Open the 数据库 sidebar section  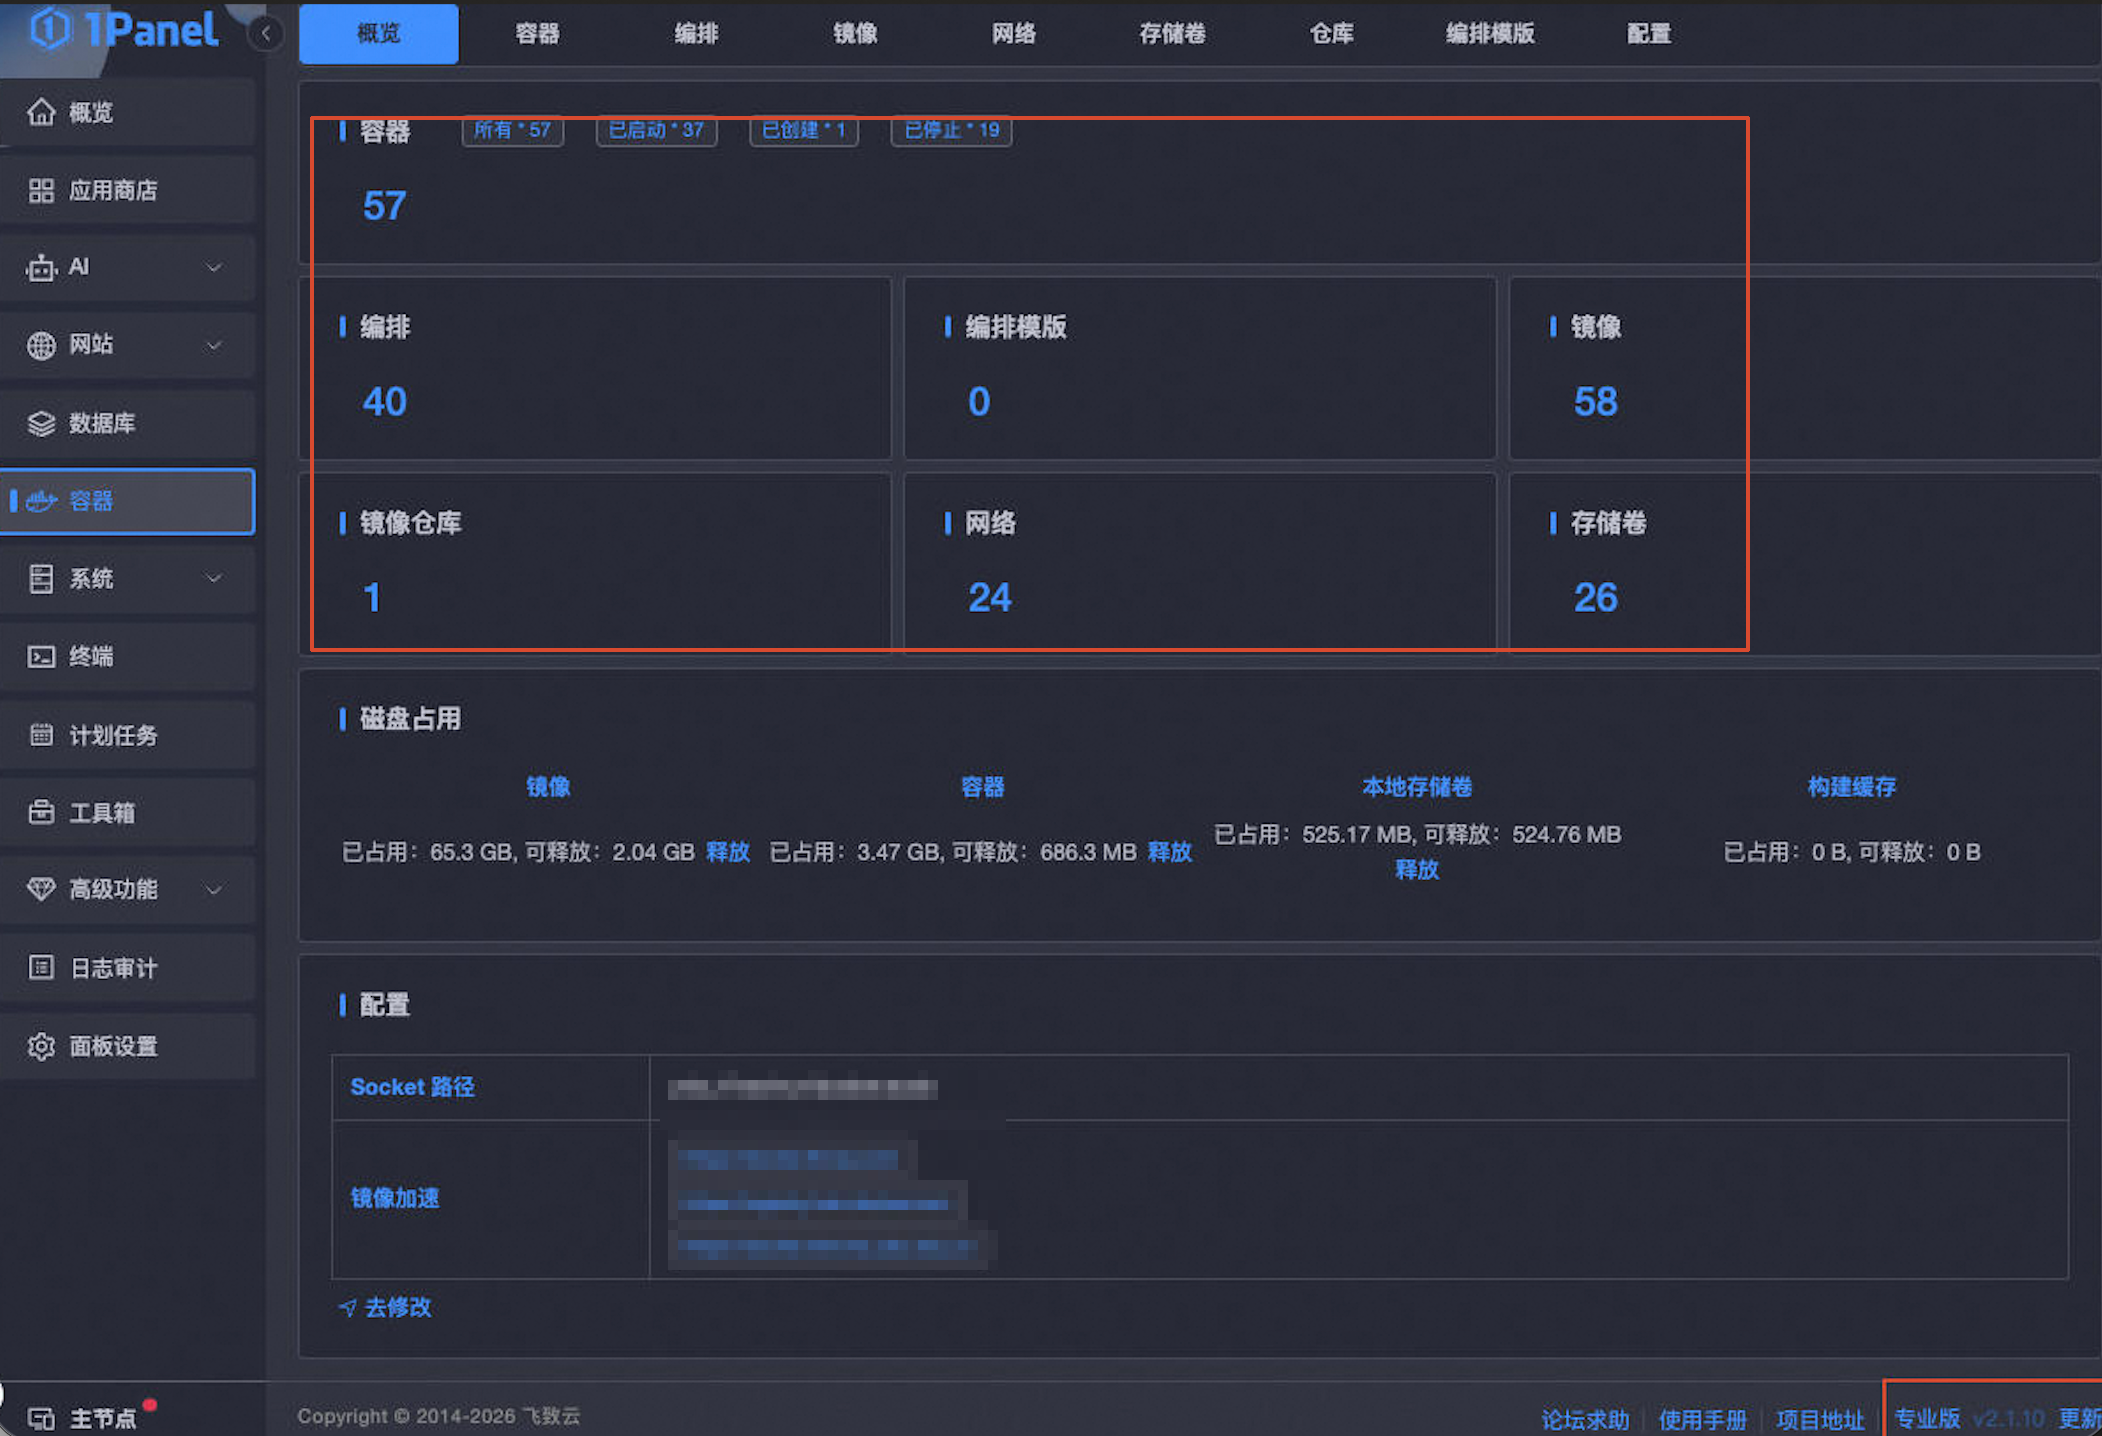[102, 423]
